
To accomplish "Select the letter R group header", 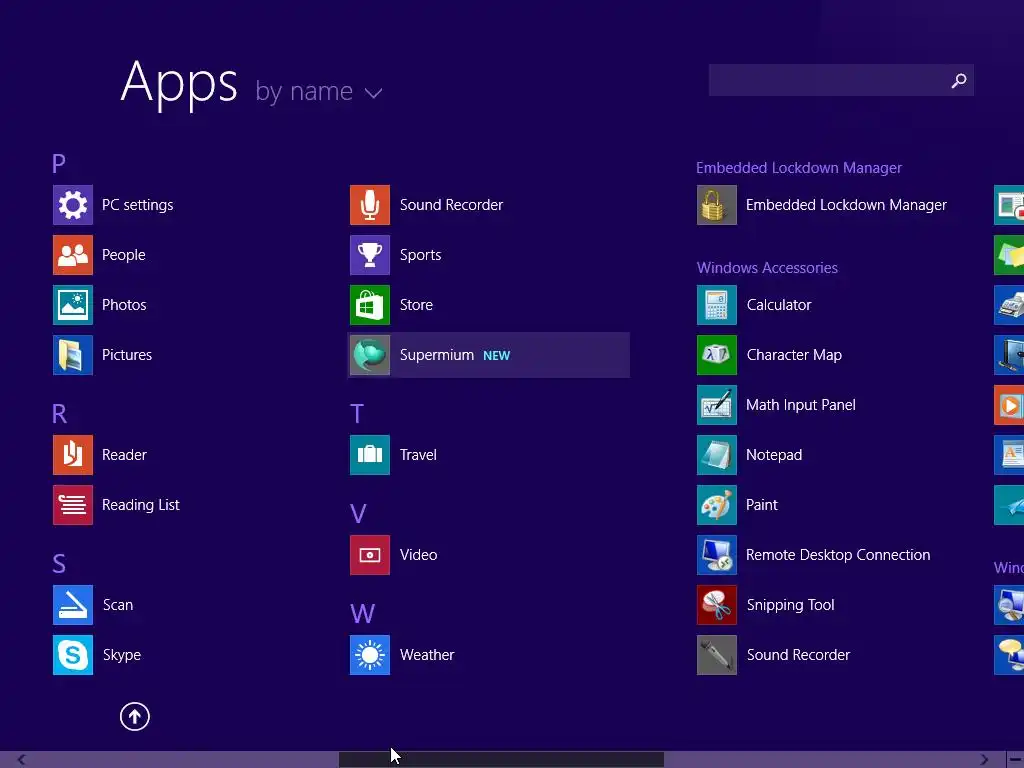I will 59,413.
